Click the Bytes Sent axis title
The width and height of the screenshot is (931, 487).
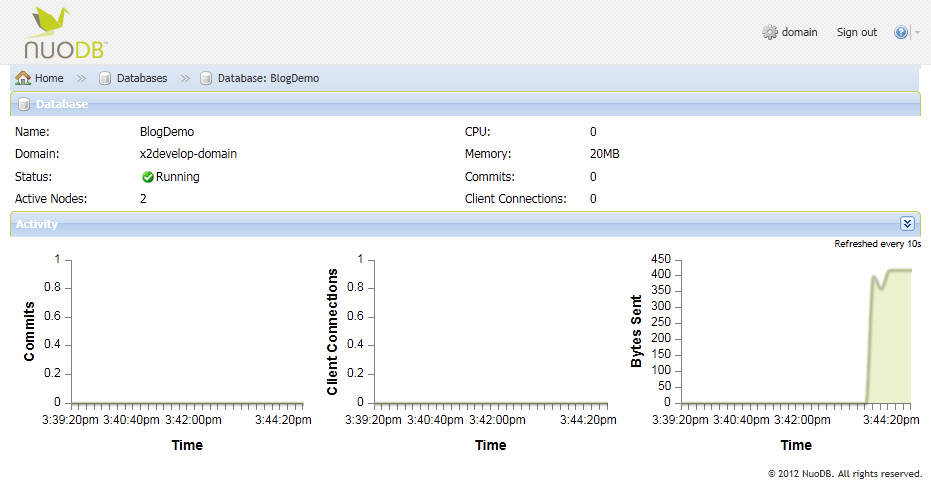(x=636, y=331)
